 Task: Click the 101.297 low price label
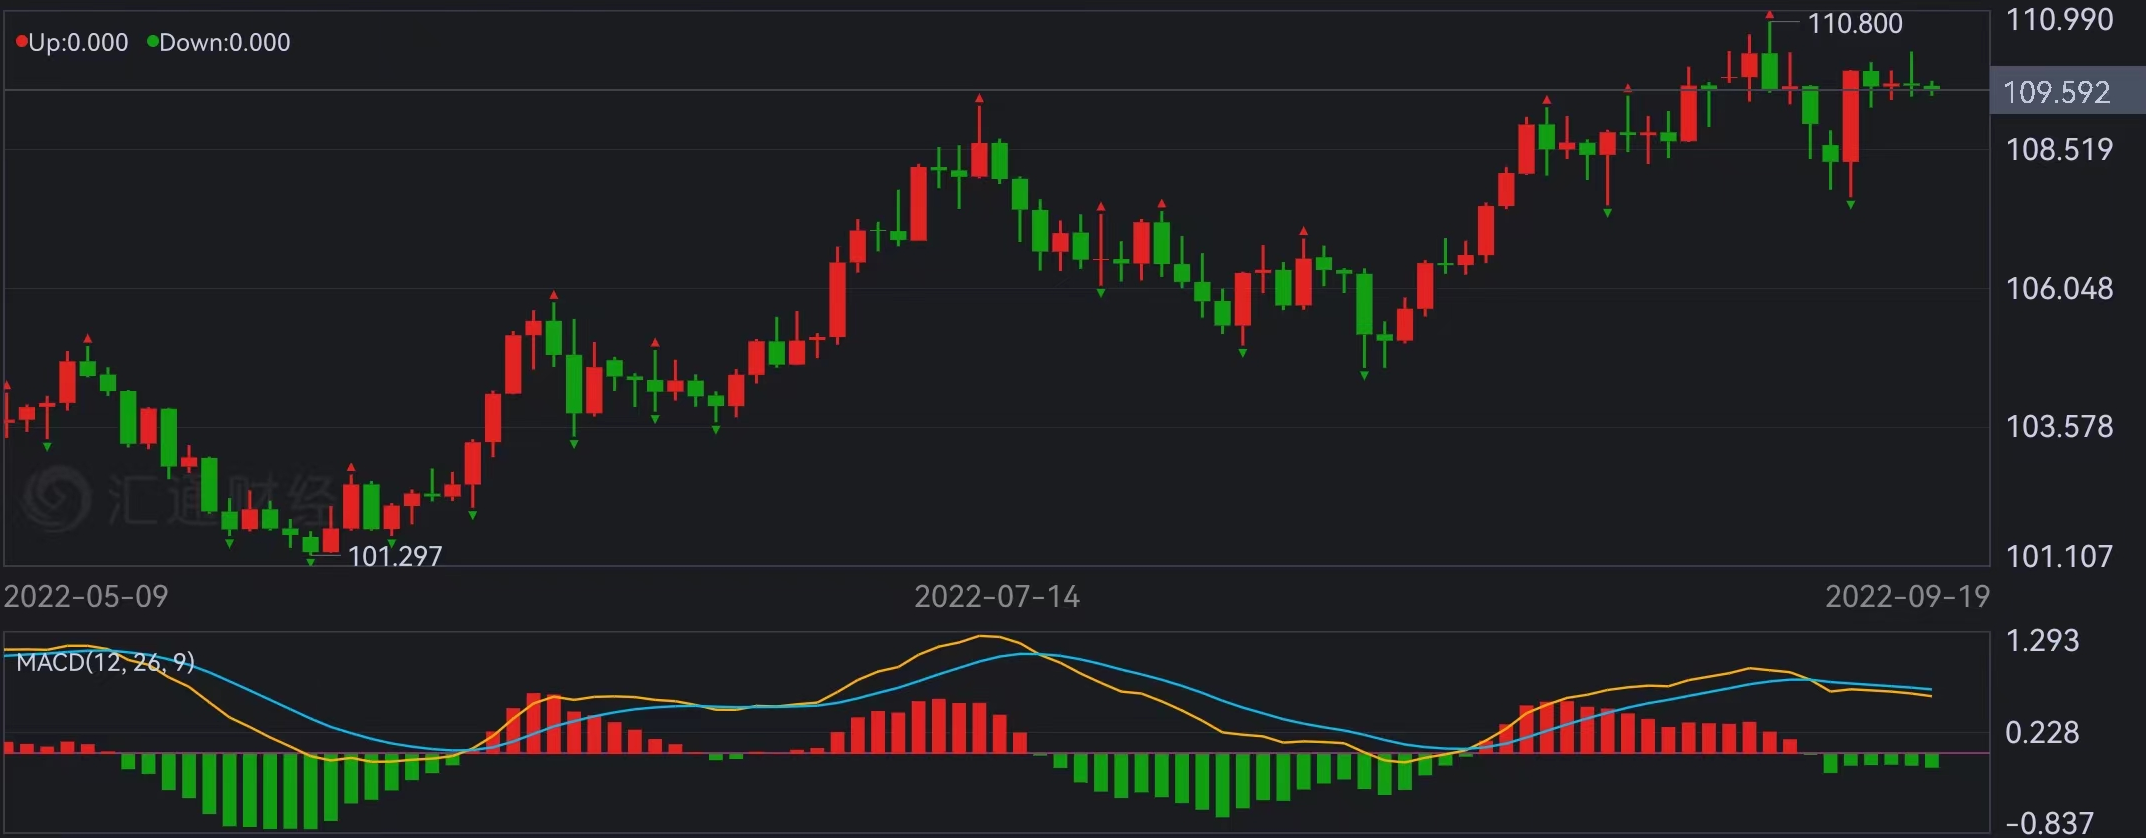tap(395, 556)
